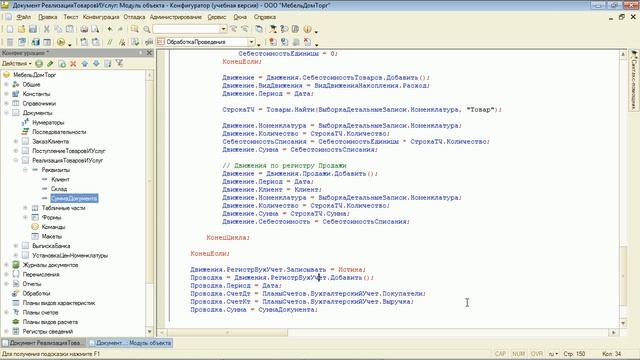Switch to the Модуль объекта window tab

[131, 343]
